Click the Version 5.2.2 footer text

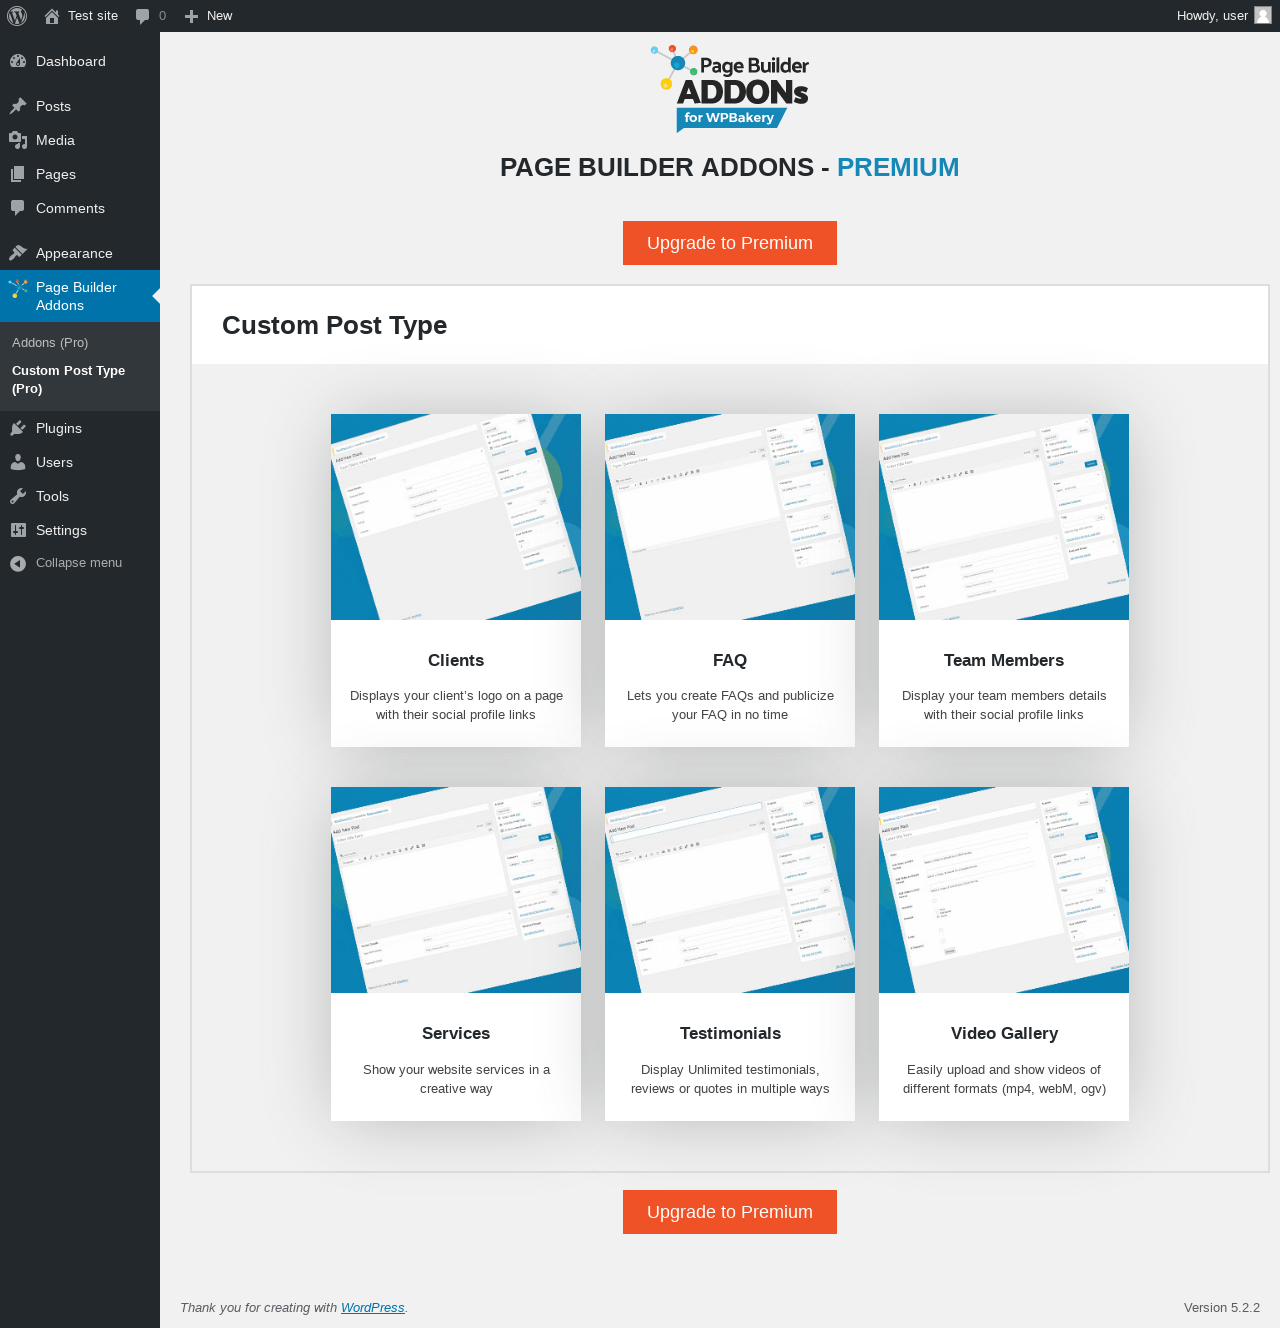tap(1222, 1307)
